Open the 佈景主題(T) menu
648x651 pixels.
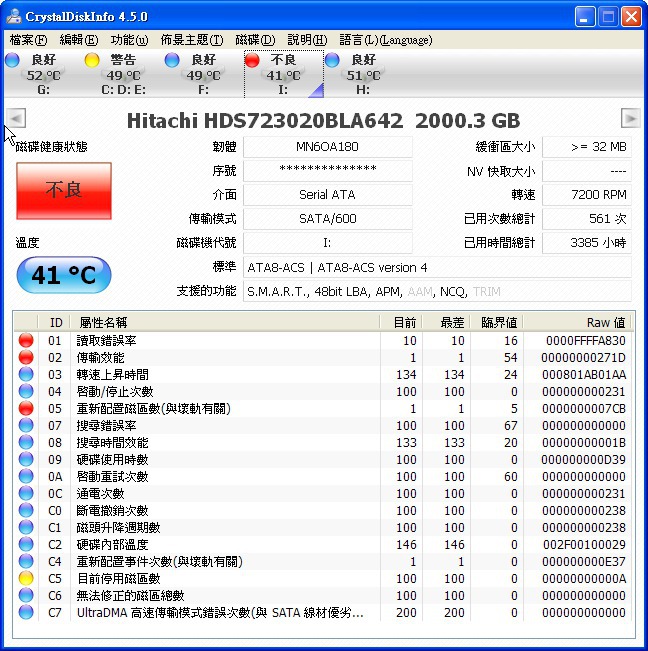click(x=191, y=40)
